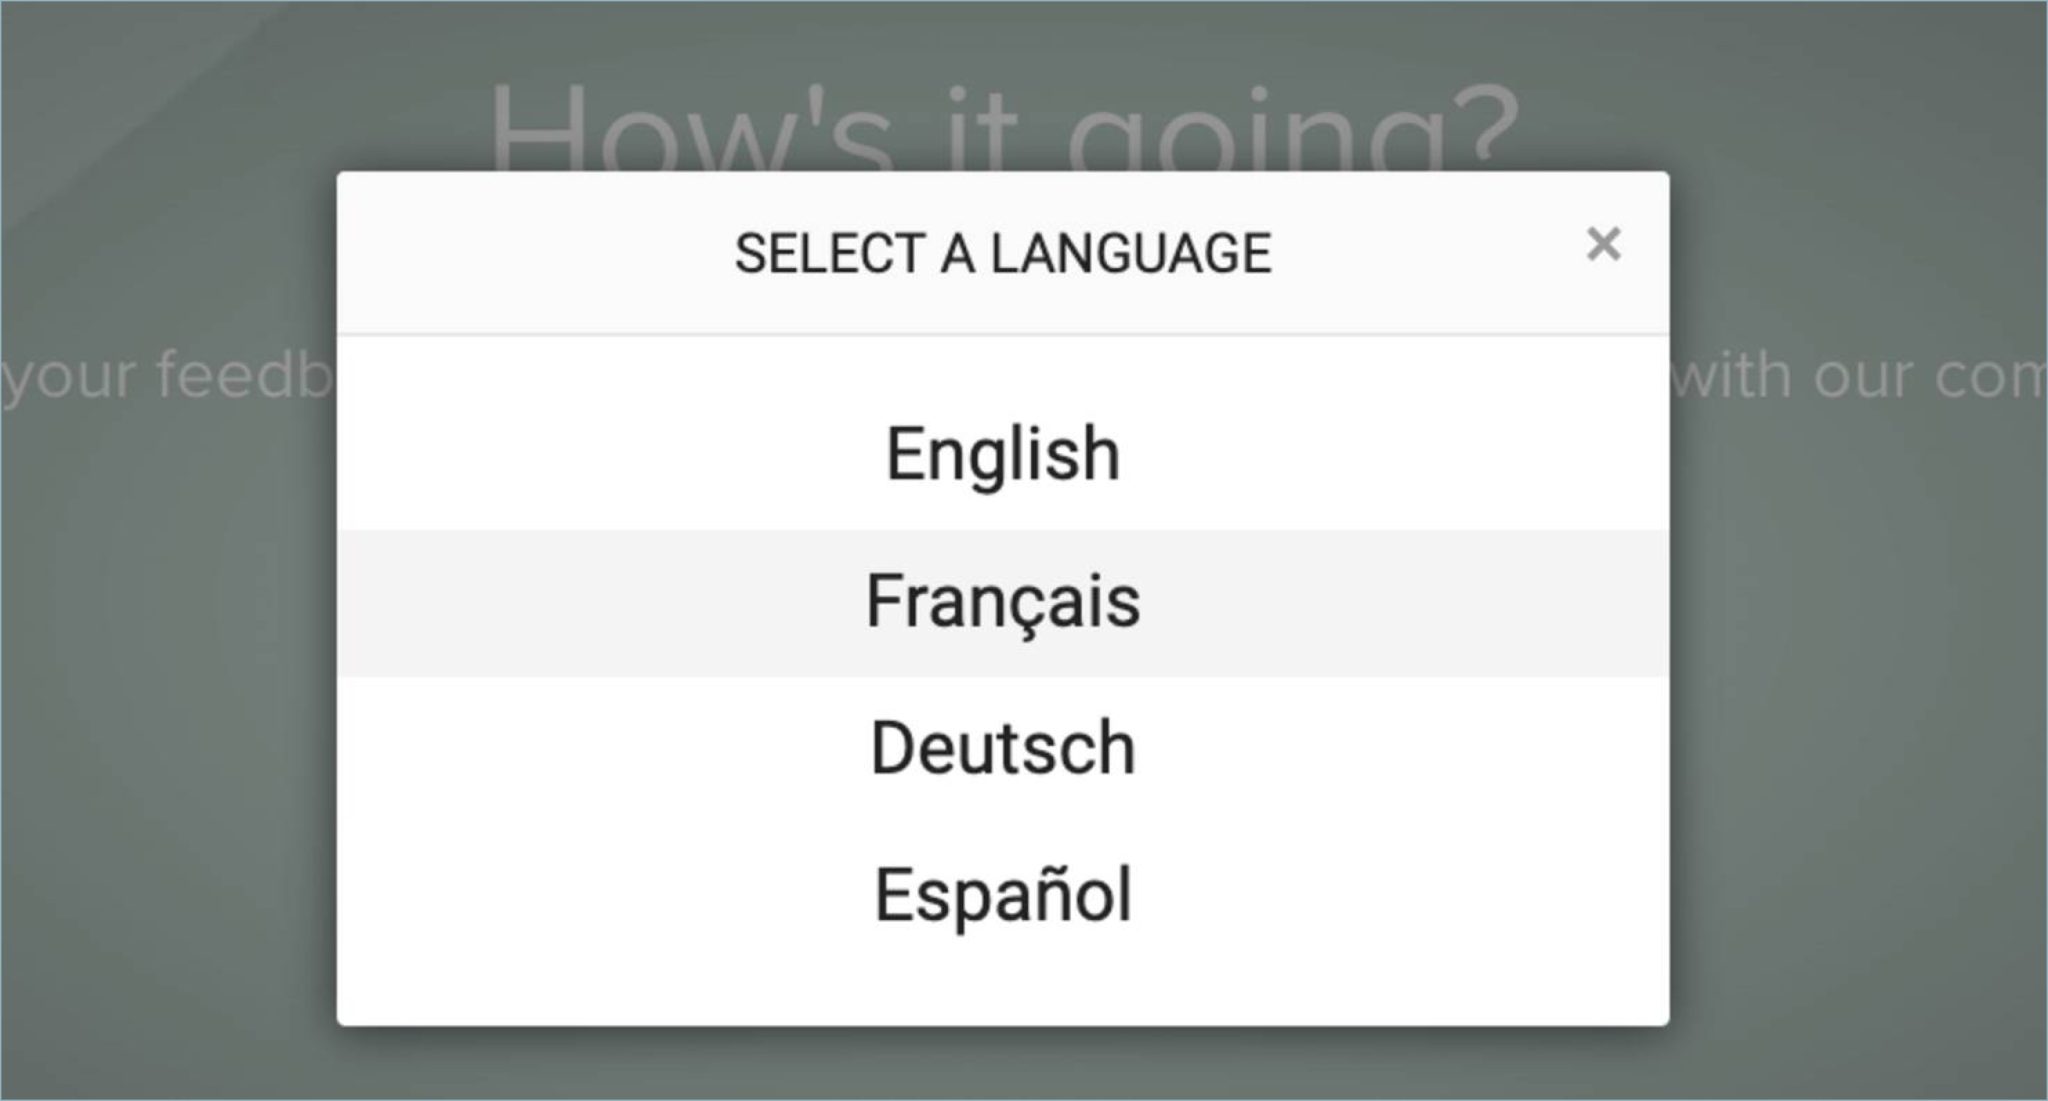Image resolution: width=2048 pixels, height=1101 pixels.
Task: Click the first language option shown
Action: point(1001,452)
